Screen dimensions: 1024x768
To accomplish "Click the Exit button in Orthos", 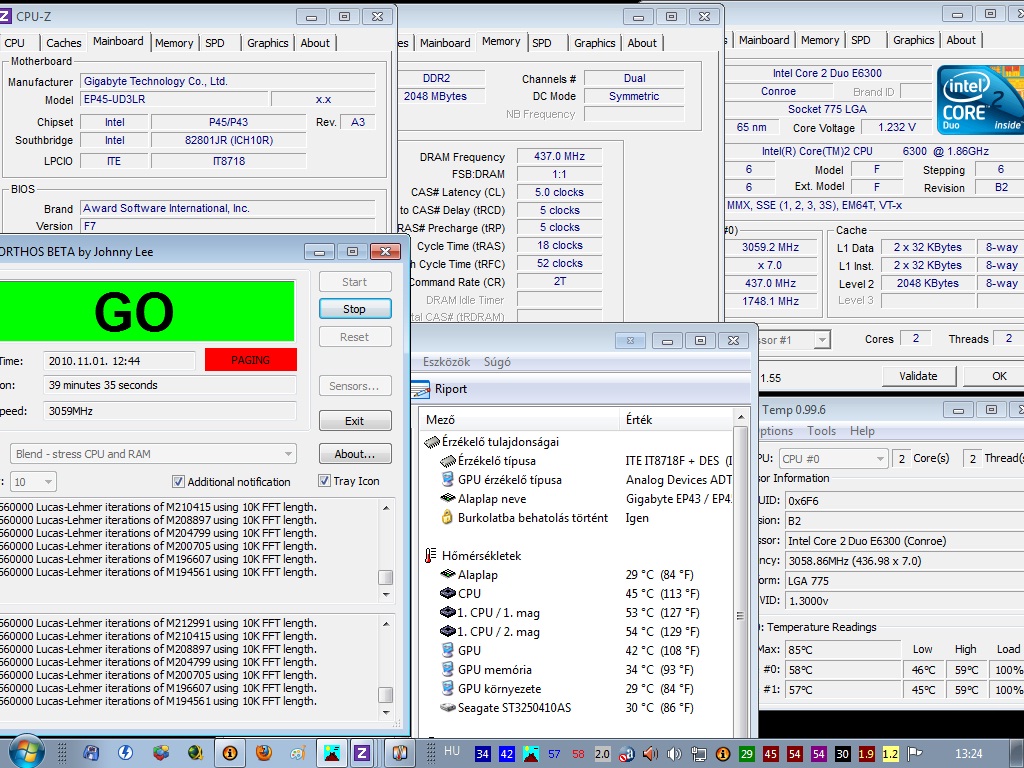I will (x=355, y=421).
